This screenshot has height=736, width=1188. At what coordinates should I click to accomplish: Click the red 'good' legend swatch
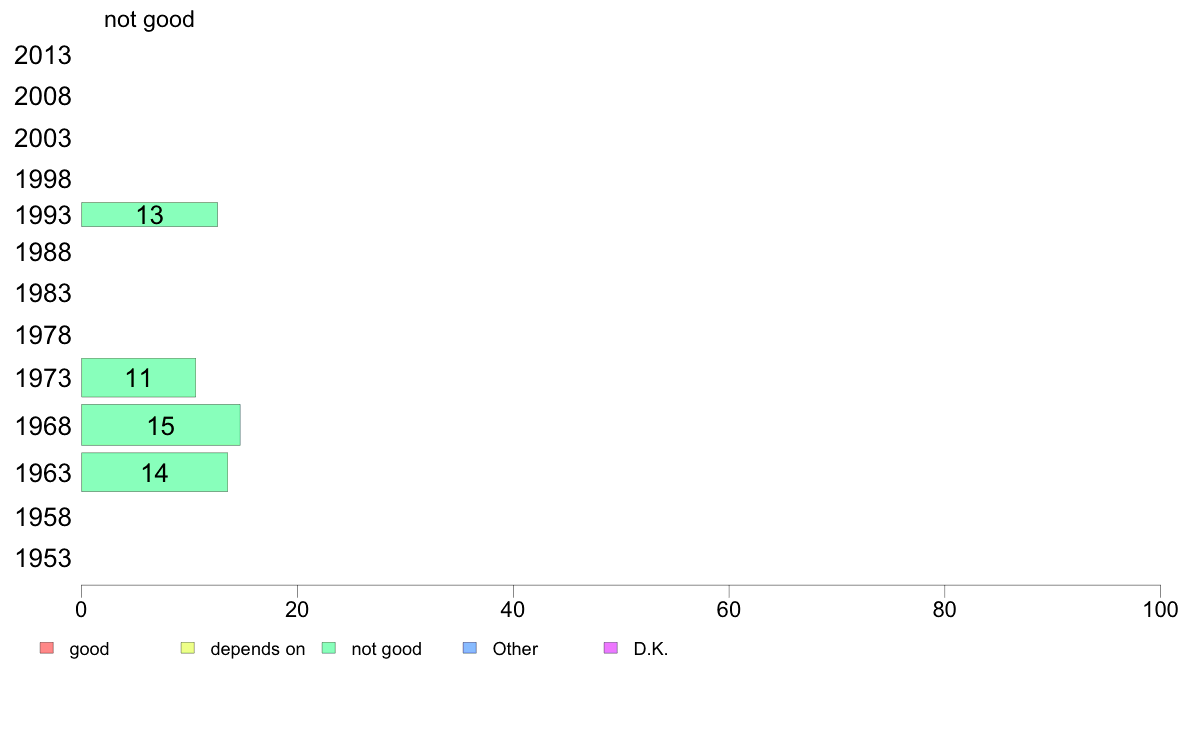tap(47, 648)
